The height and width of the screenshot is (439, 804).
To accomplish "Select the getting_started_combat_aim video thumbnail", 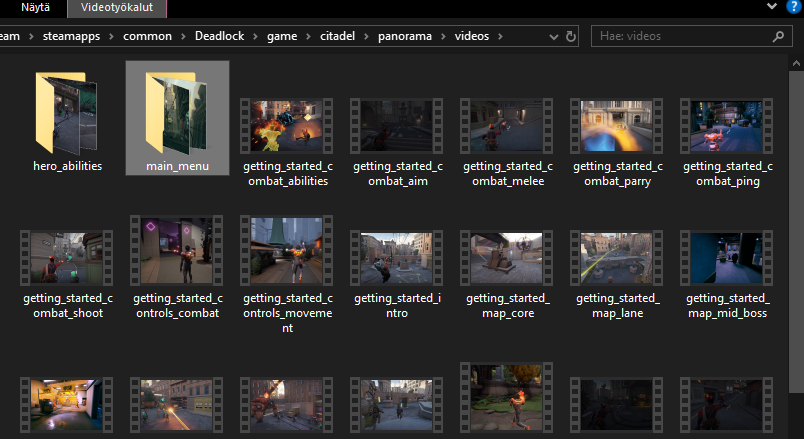I will 396,126.
